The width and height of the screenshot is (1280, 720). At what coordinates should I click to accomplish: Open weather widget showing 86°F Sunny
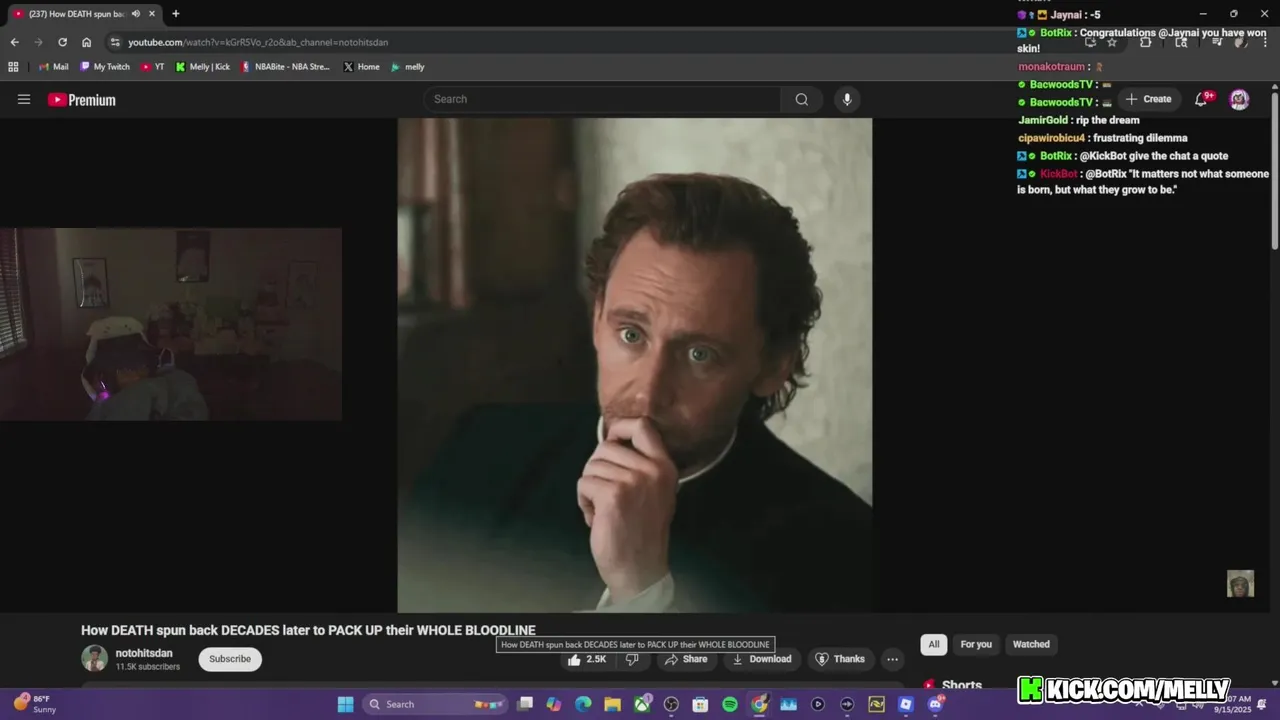[36, 704]
